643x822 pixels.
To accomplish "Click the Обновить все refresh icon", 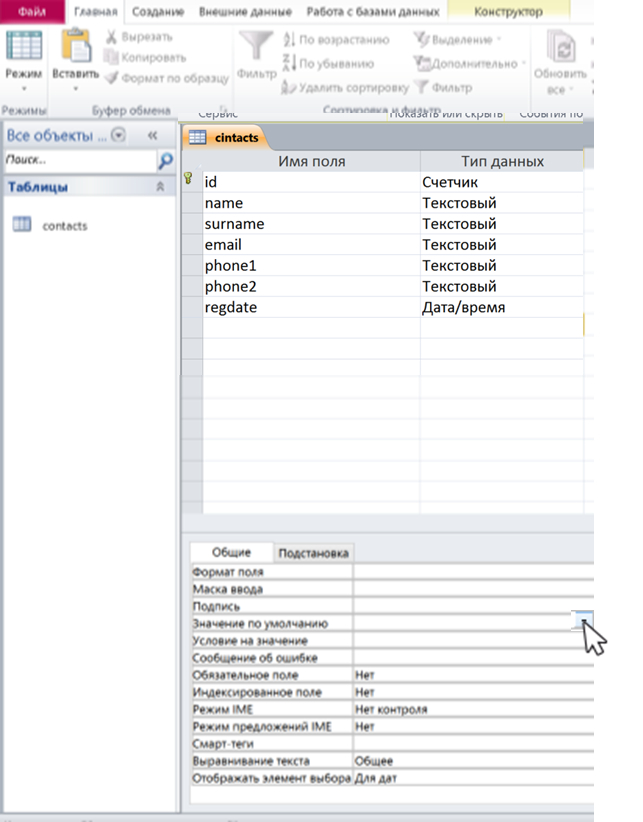I will click(x=565, y=52).
